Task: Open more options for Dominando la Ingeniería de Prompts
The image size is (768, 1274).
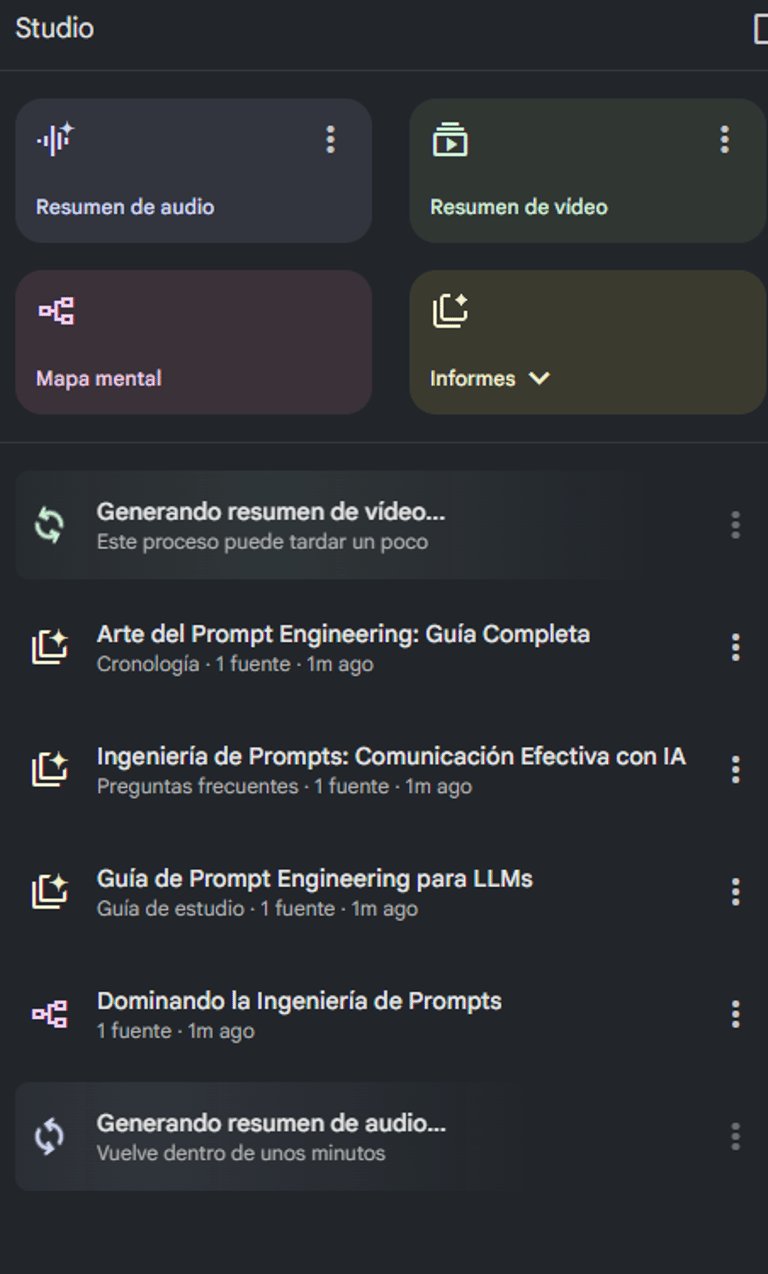Action: (735, 1014)
